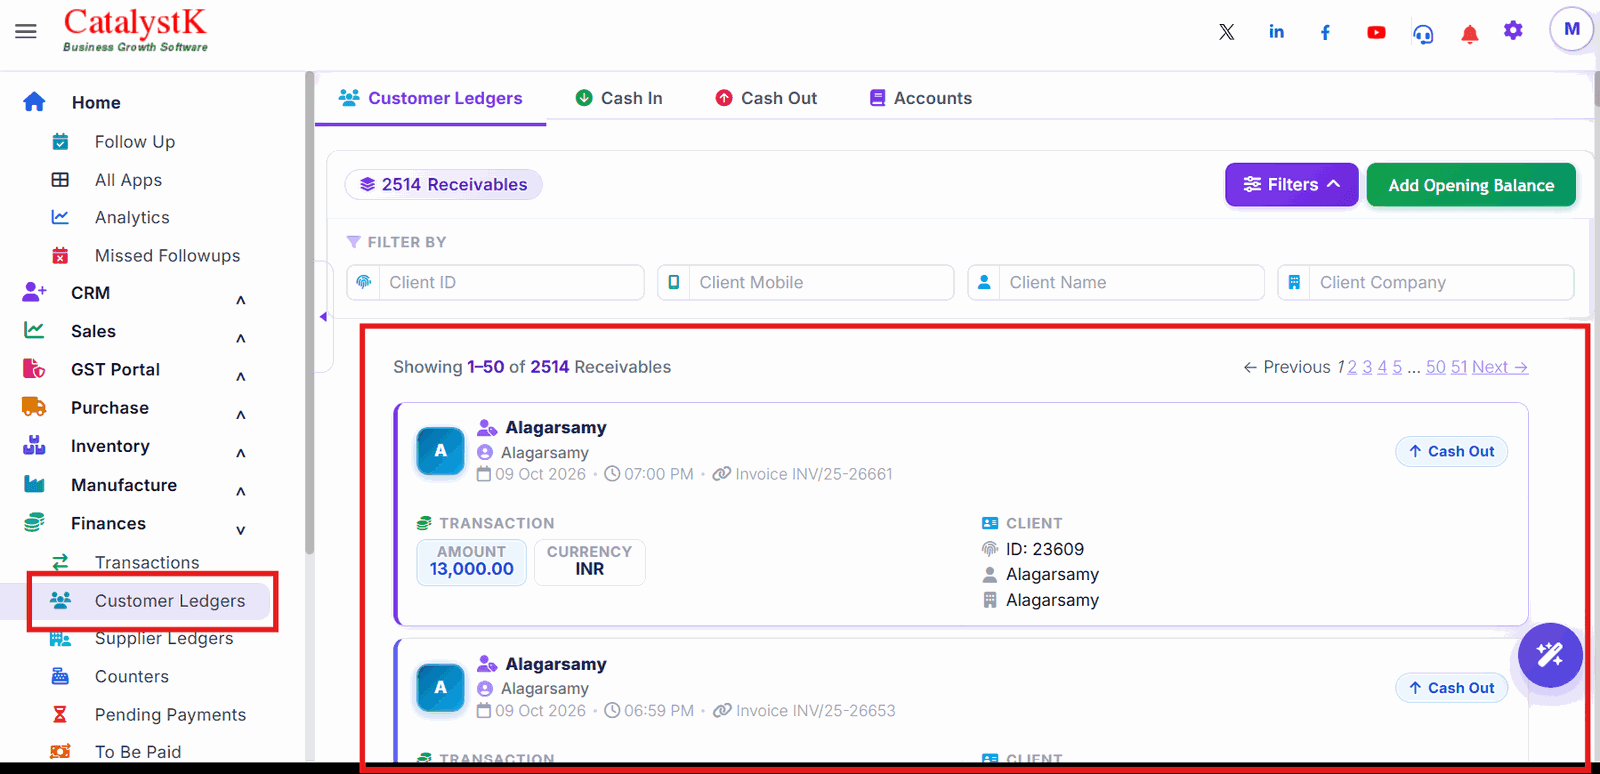Open All Apps in the sidebar

(x=128, y=180)
